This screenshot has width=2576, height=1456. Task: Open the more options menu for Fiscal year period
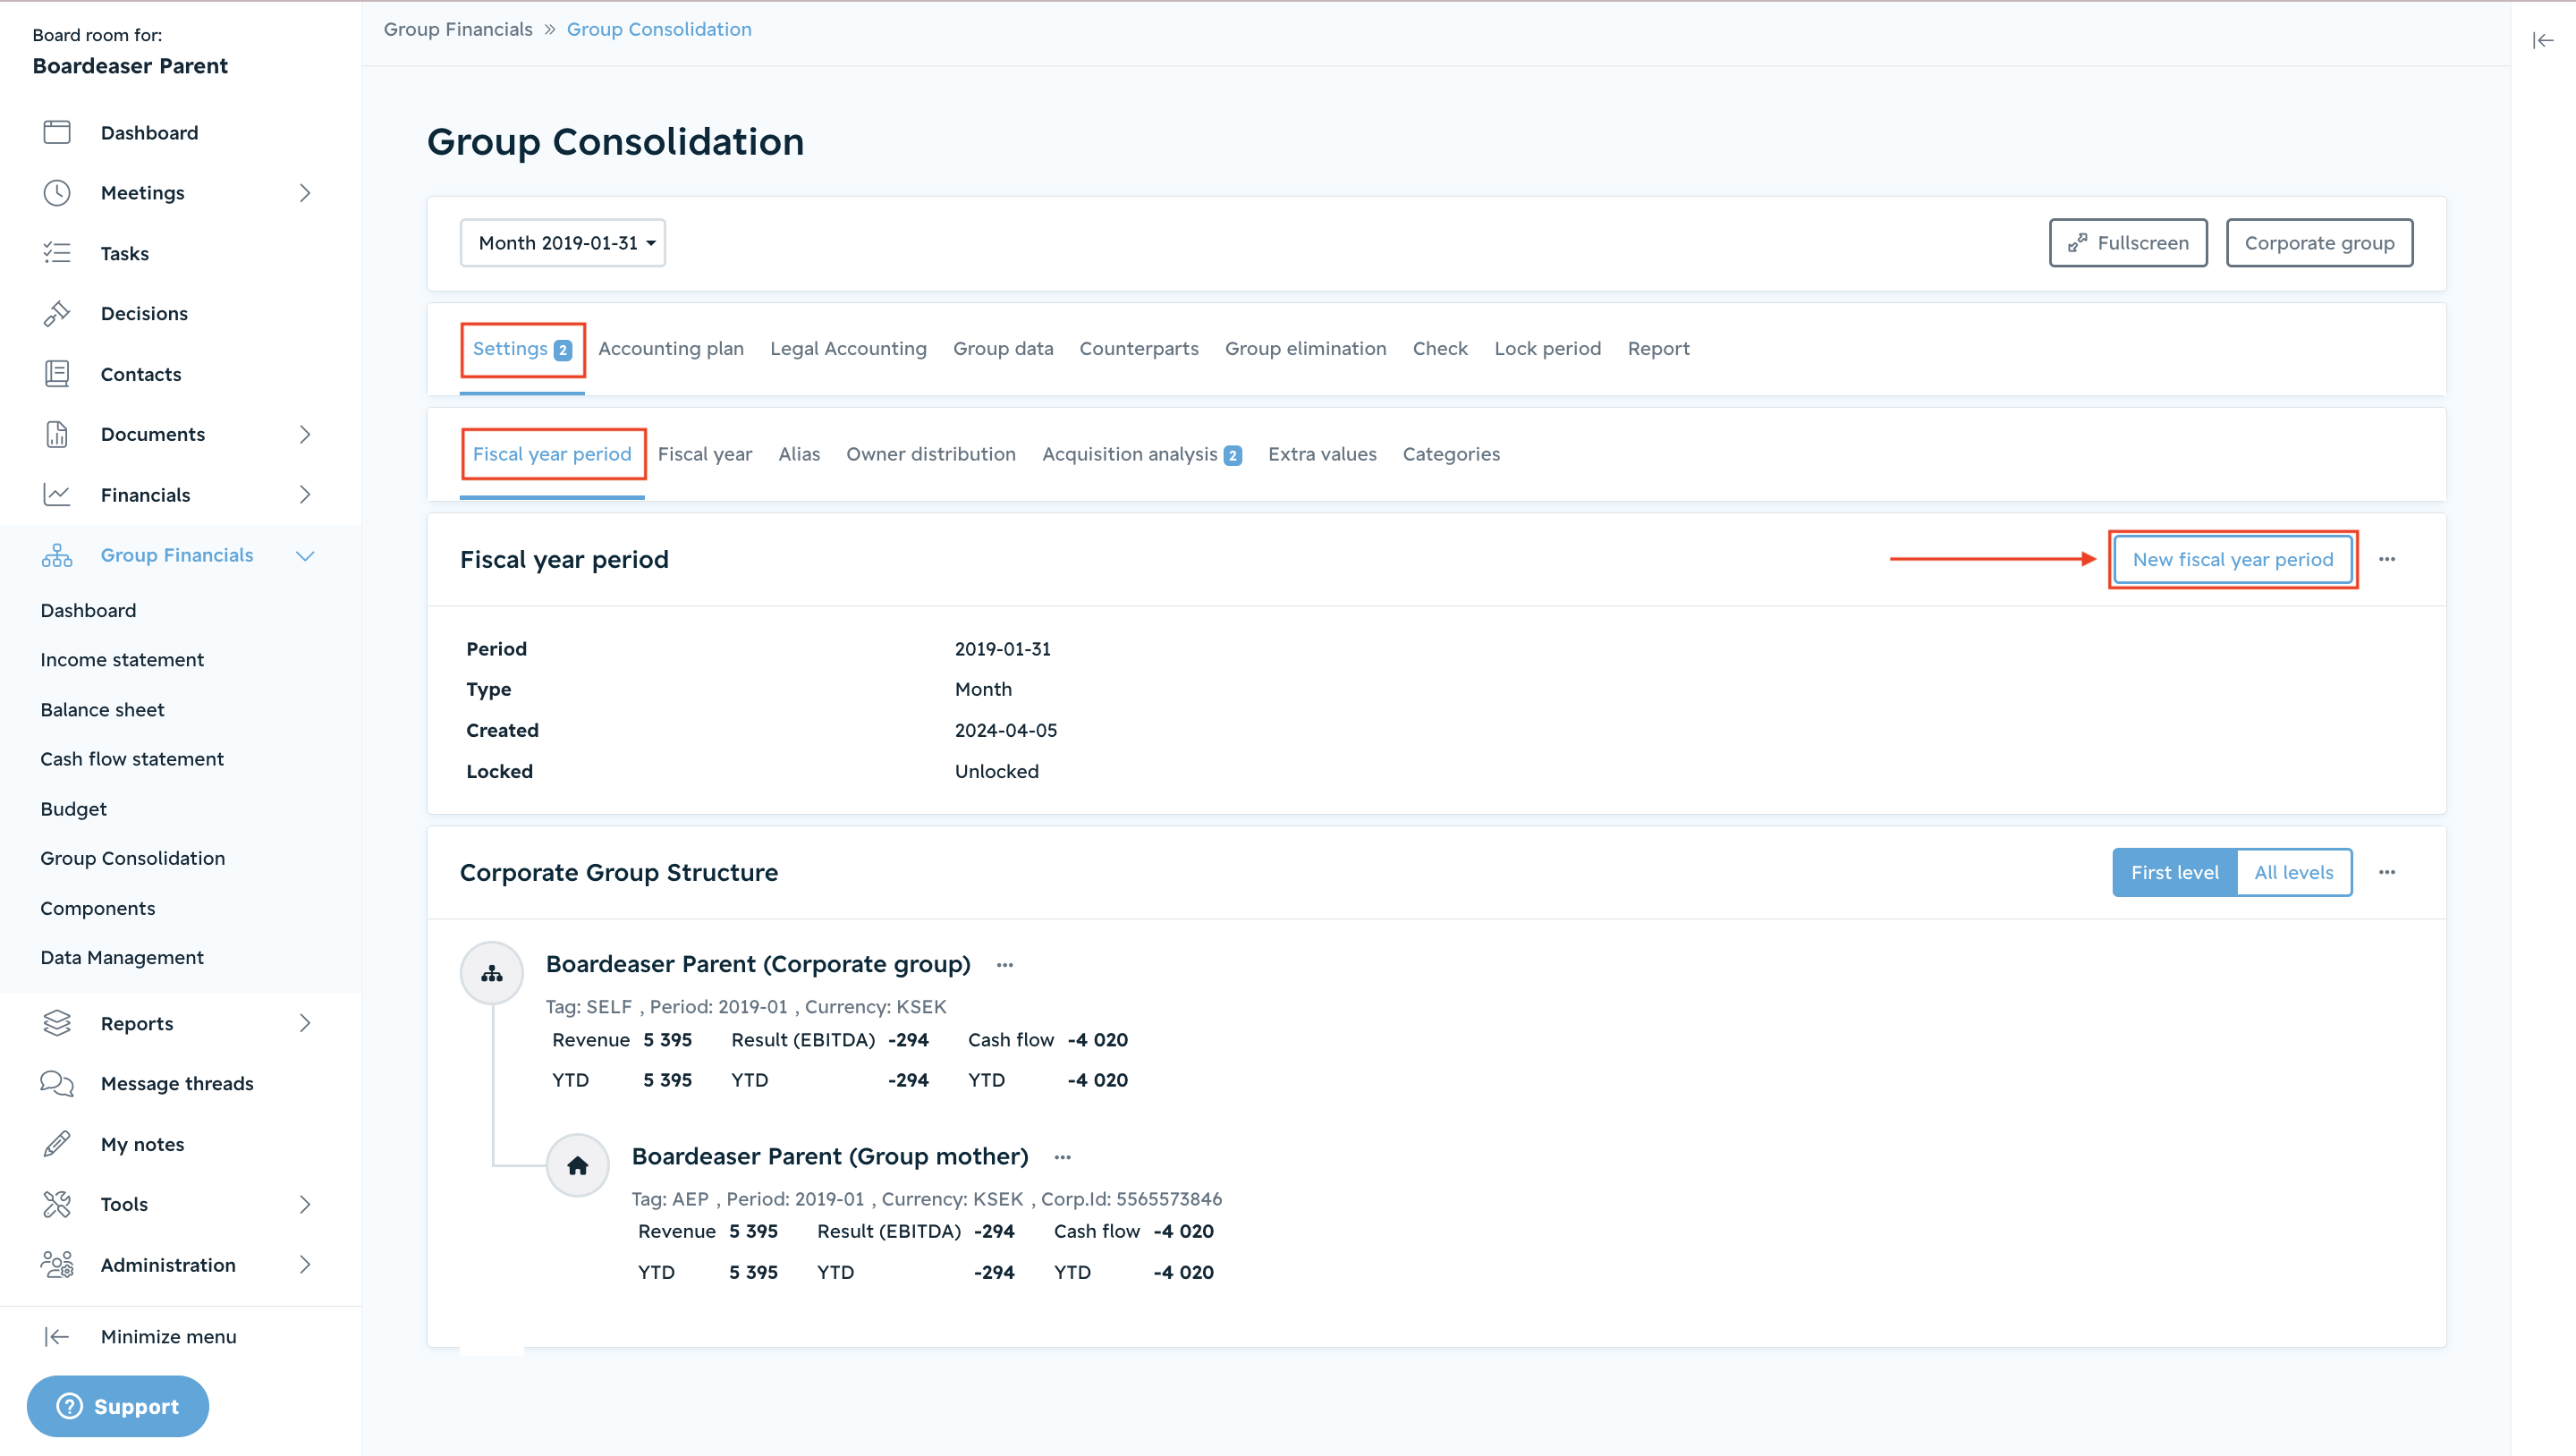click(2386, 559)
